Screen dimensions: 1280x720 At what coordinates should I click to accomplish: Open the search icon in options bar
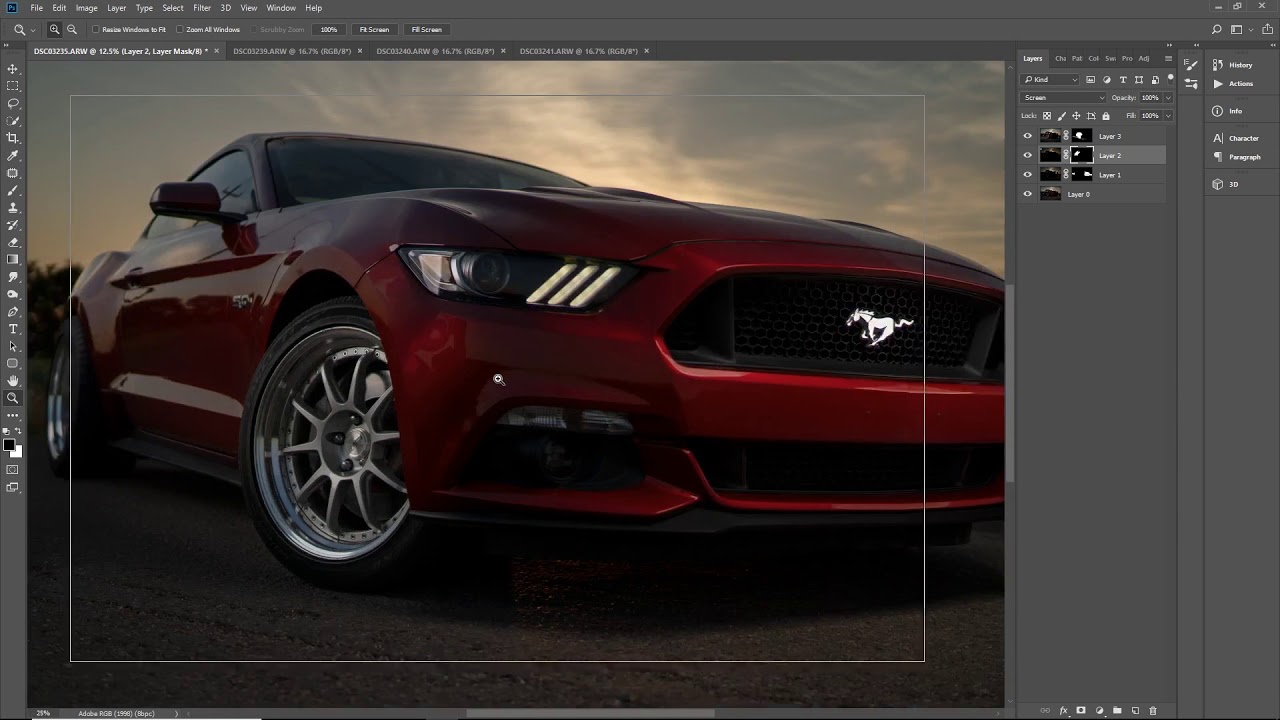pos(1217,30)
